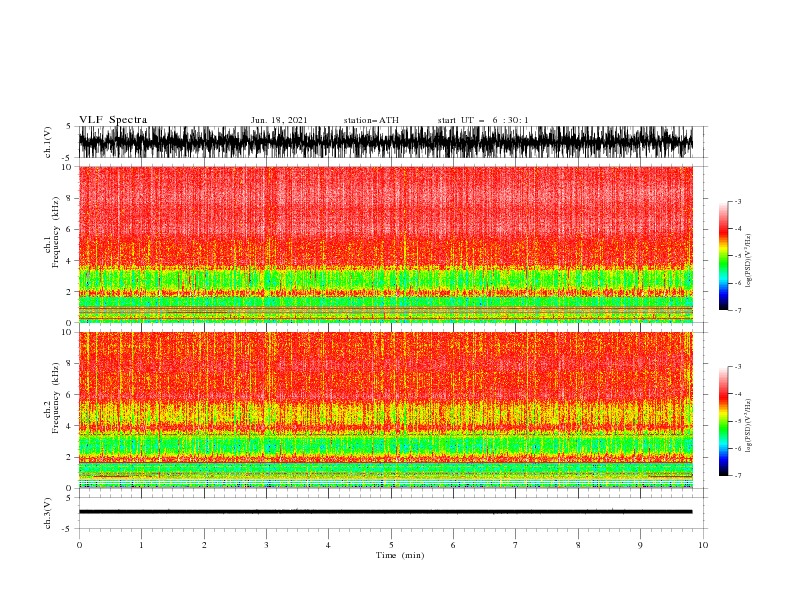Click the "7" tick label on the time axis

click(516, 545)
